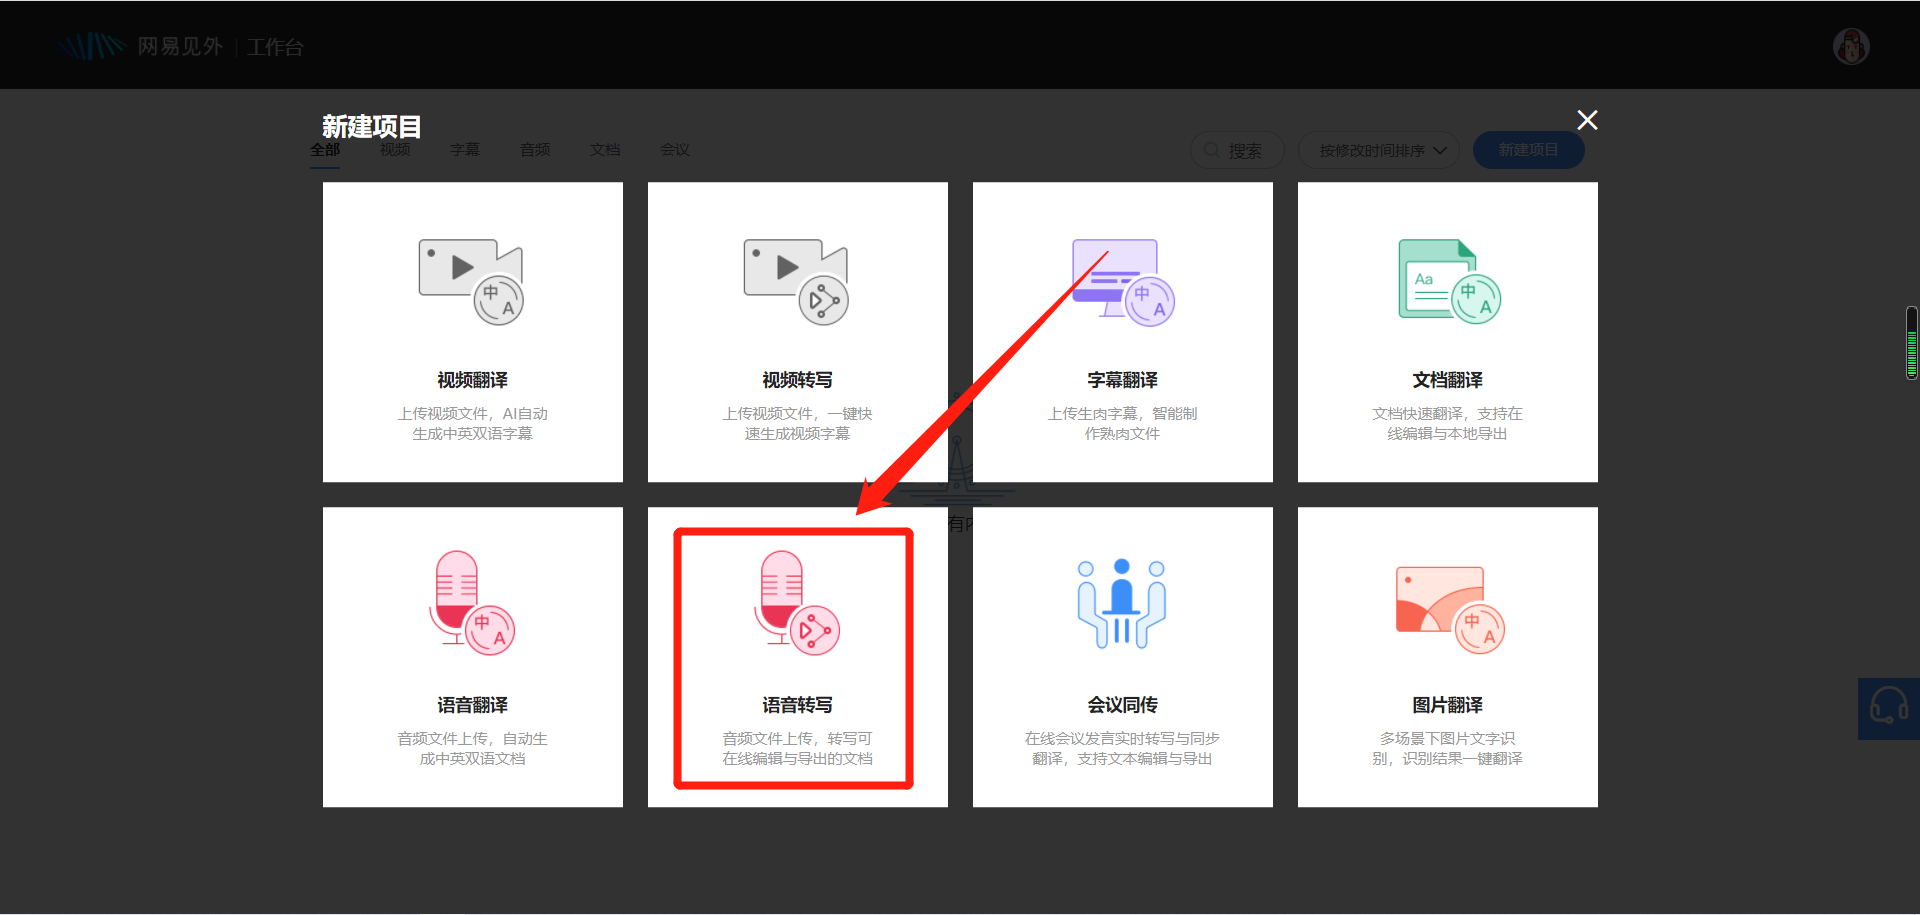This screenshot has height=915, width=1920.
Task: Select the 文档翻译 title text
Action: [1447, 380]
